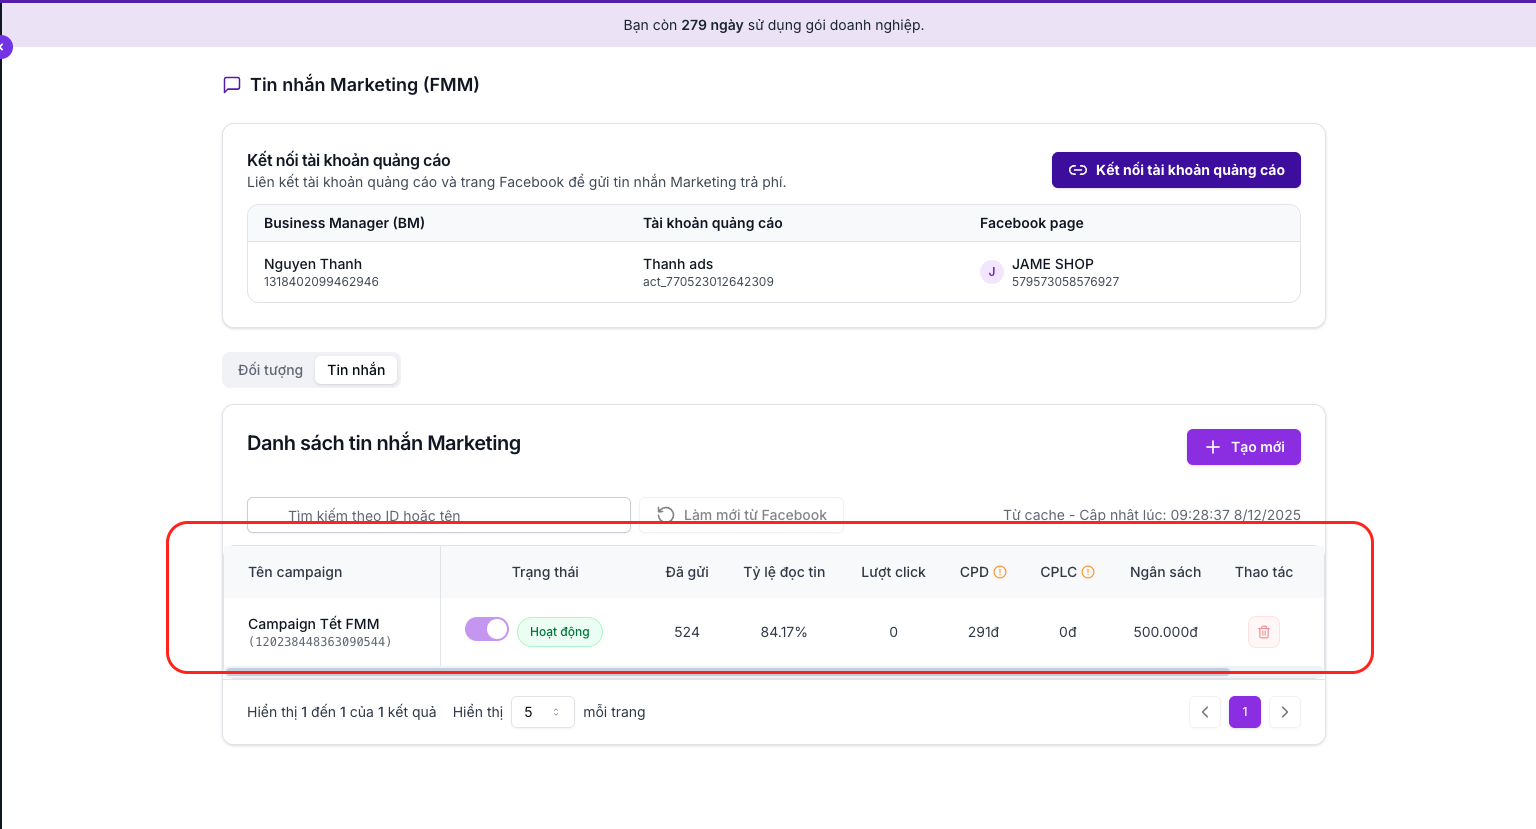Delete Campaign Tết FMM with trash icon

click(1264, 632)
